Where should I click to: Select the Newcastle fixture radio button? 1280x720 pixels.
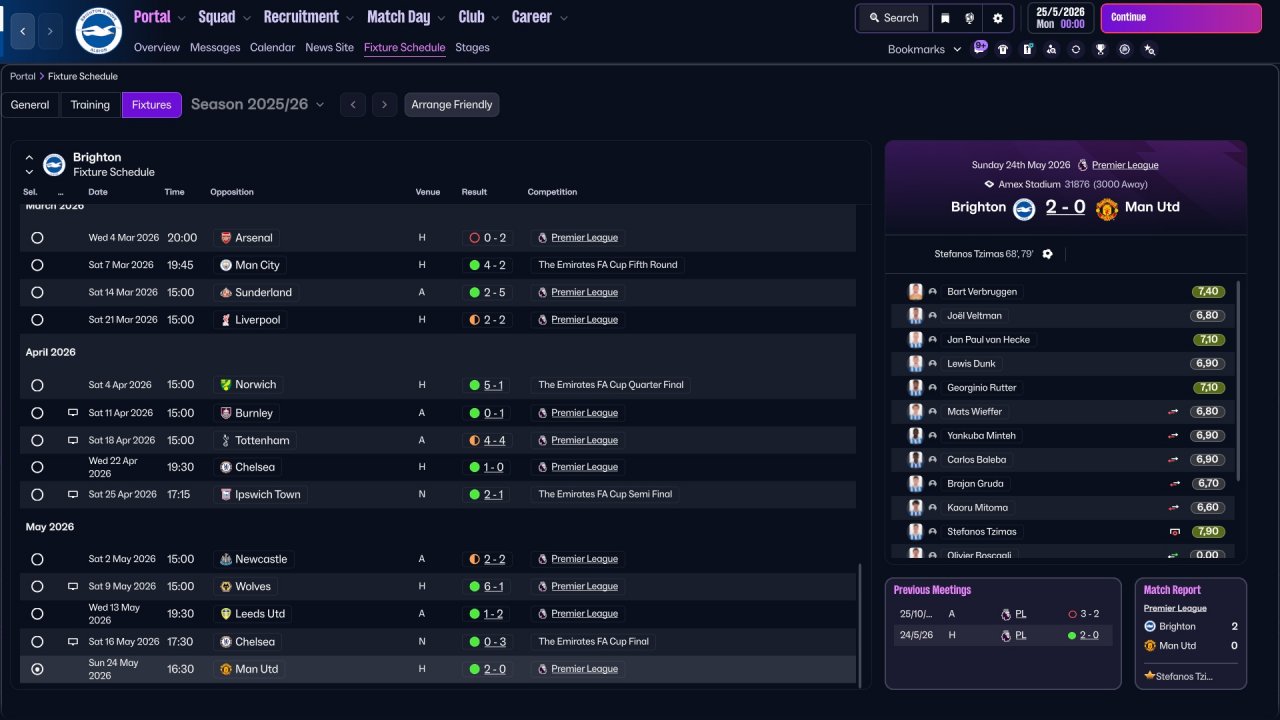coord(37,559)
